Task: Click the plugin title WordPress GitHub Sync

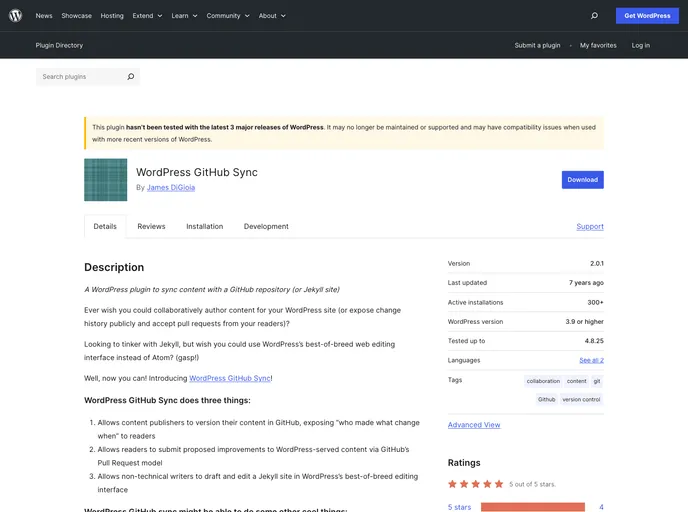Action: (197, 172)
